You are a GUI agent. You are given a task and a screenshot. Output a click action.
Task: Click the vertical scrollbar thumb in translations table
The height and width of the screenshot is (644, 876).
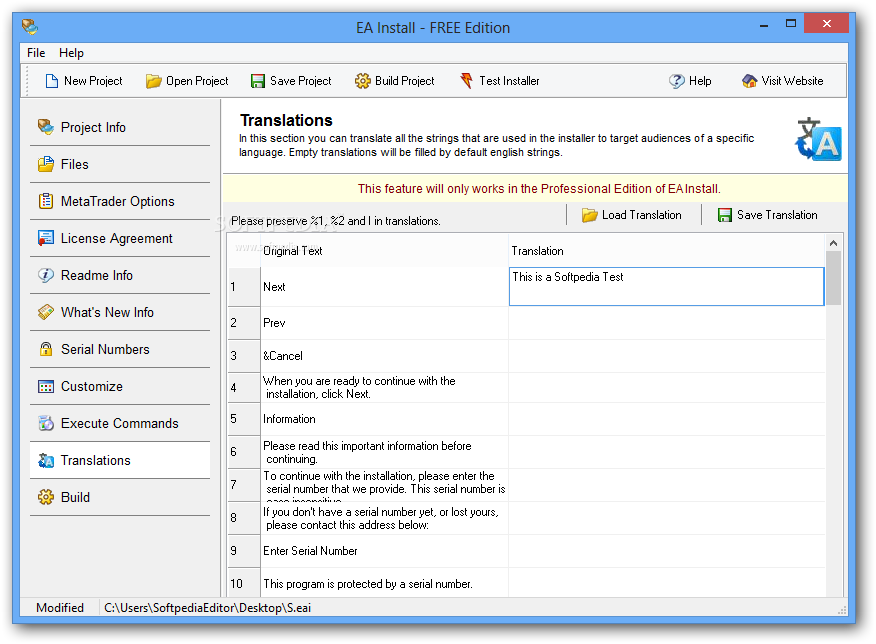(x=834, y=278)
